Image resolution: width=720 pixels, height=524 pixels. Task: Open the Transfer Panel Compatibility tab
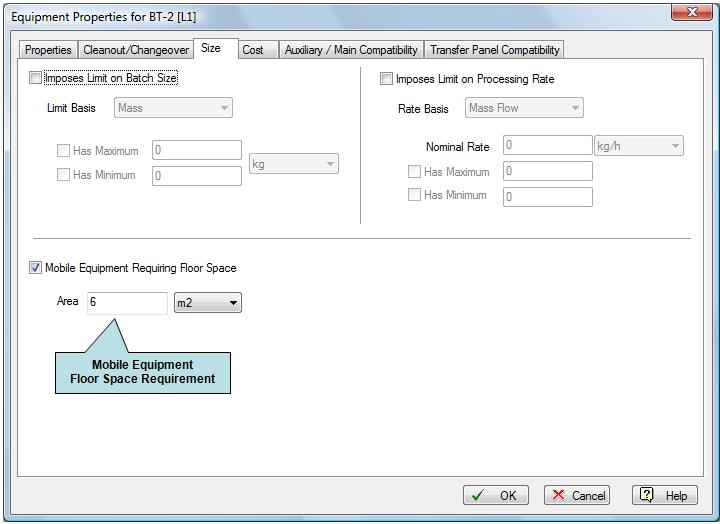494,50
